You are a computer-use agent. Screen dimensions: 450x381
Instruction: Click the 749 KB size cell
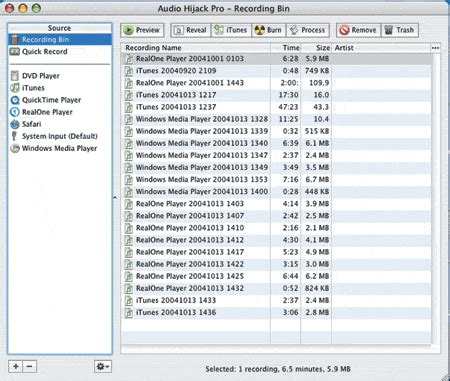coord(317,71)
